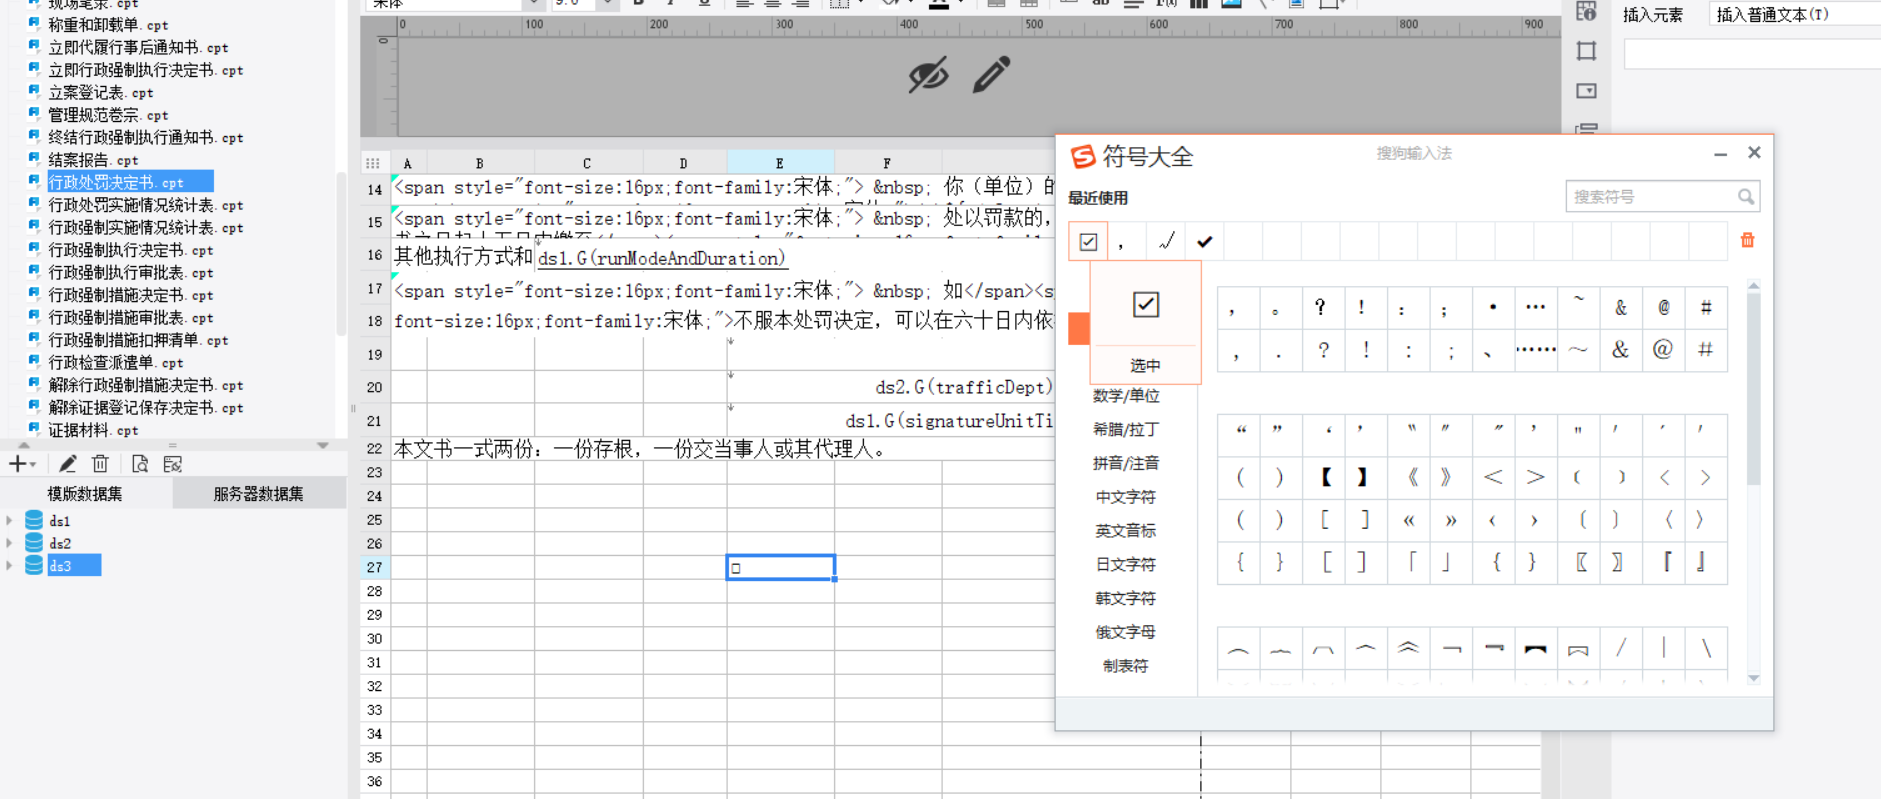Viewport: 1881px width, 799px height.
Task: Delete the selected dataset with the trash icon
Action: [x=100, y=464]
